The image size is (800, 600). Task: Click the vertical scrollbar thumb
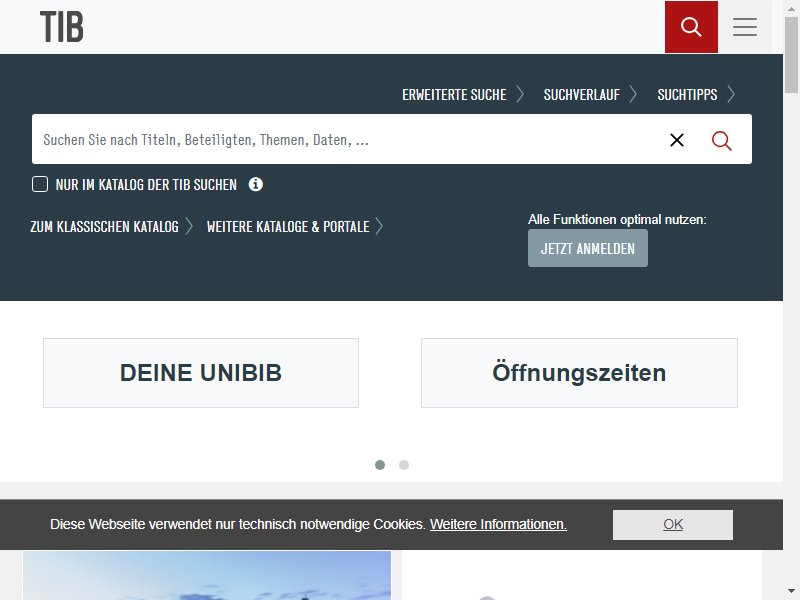click(x=791, y=55)
